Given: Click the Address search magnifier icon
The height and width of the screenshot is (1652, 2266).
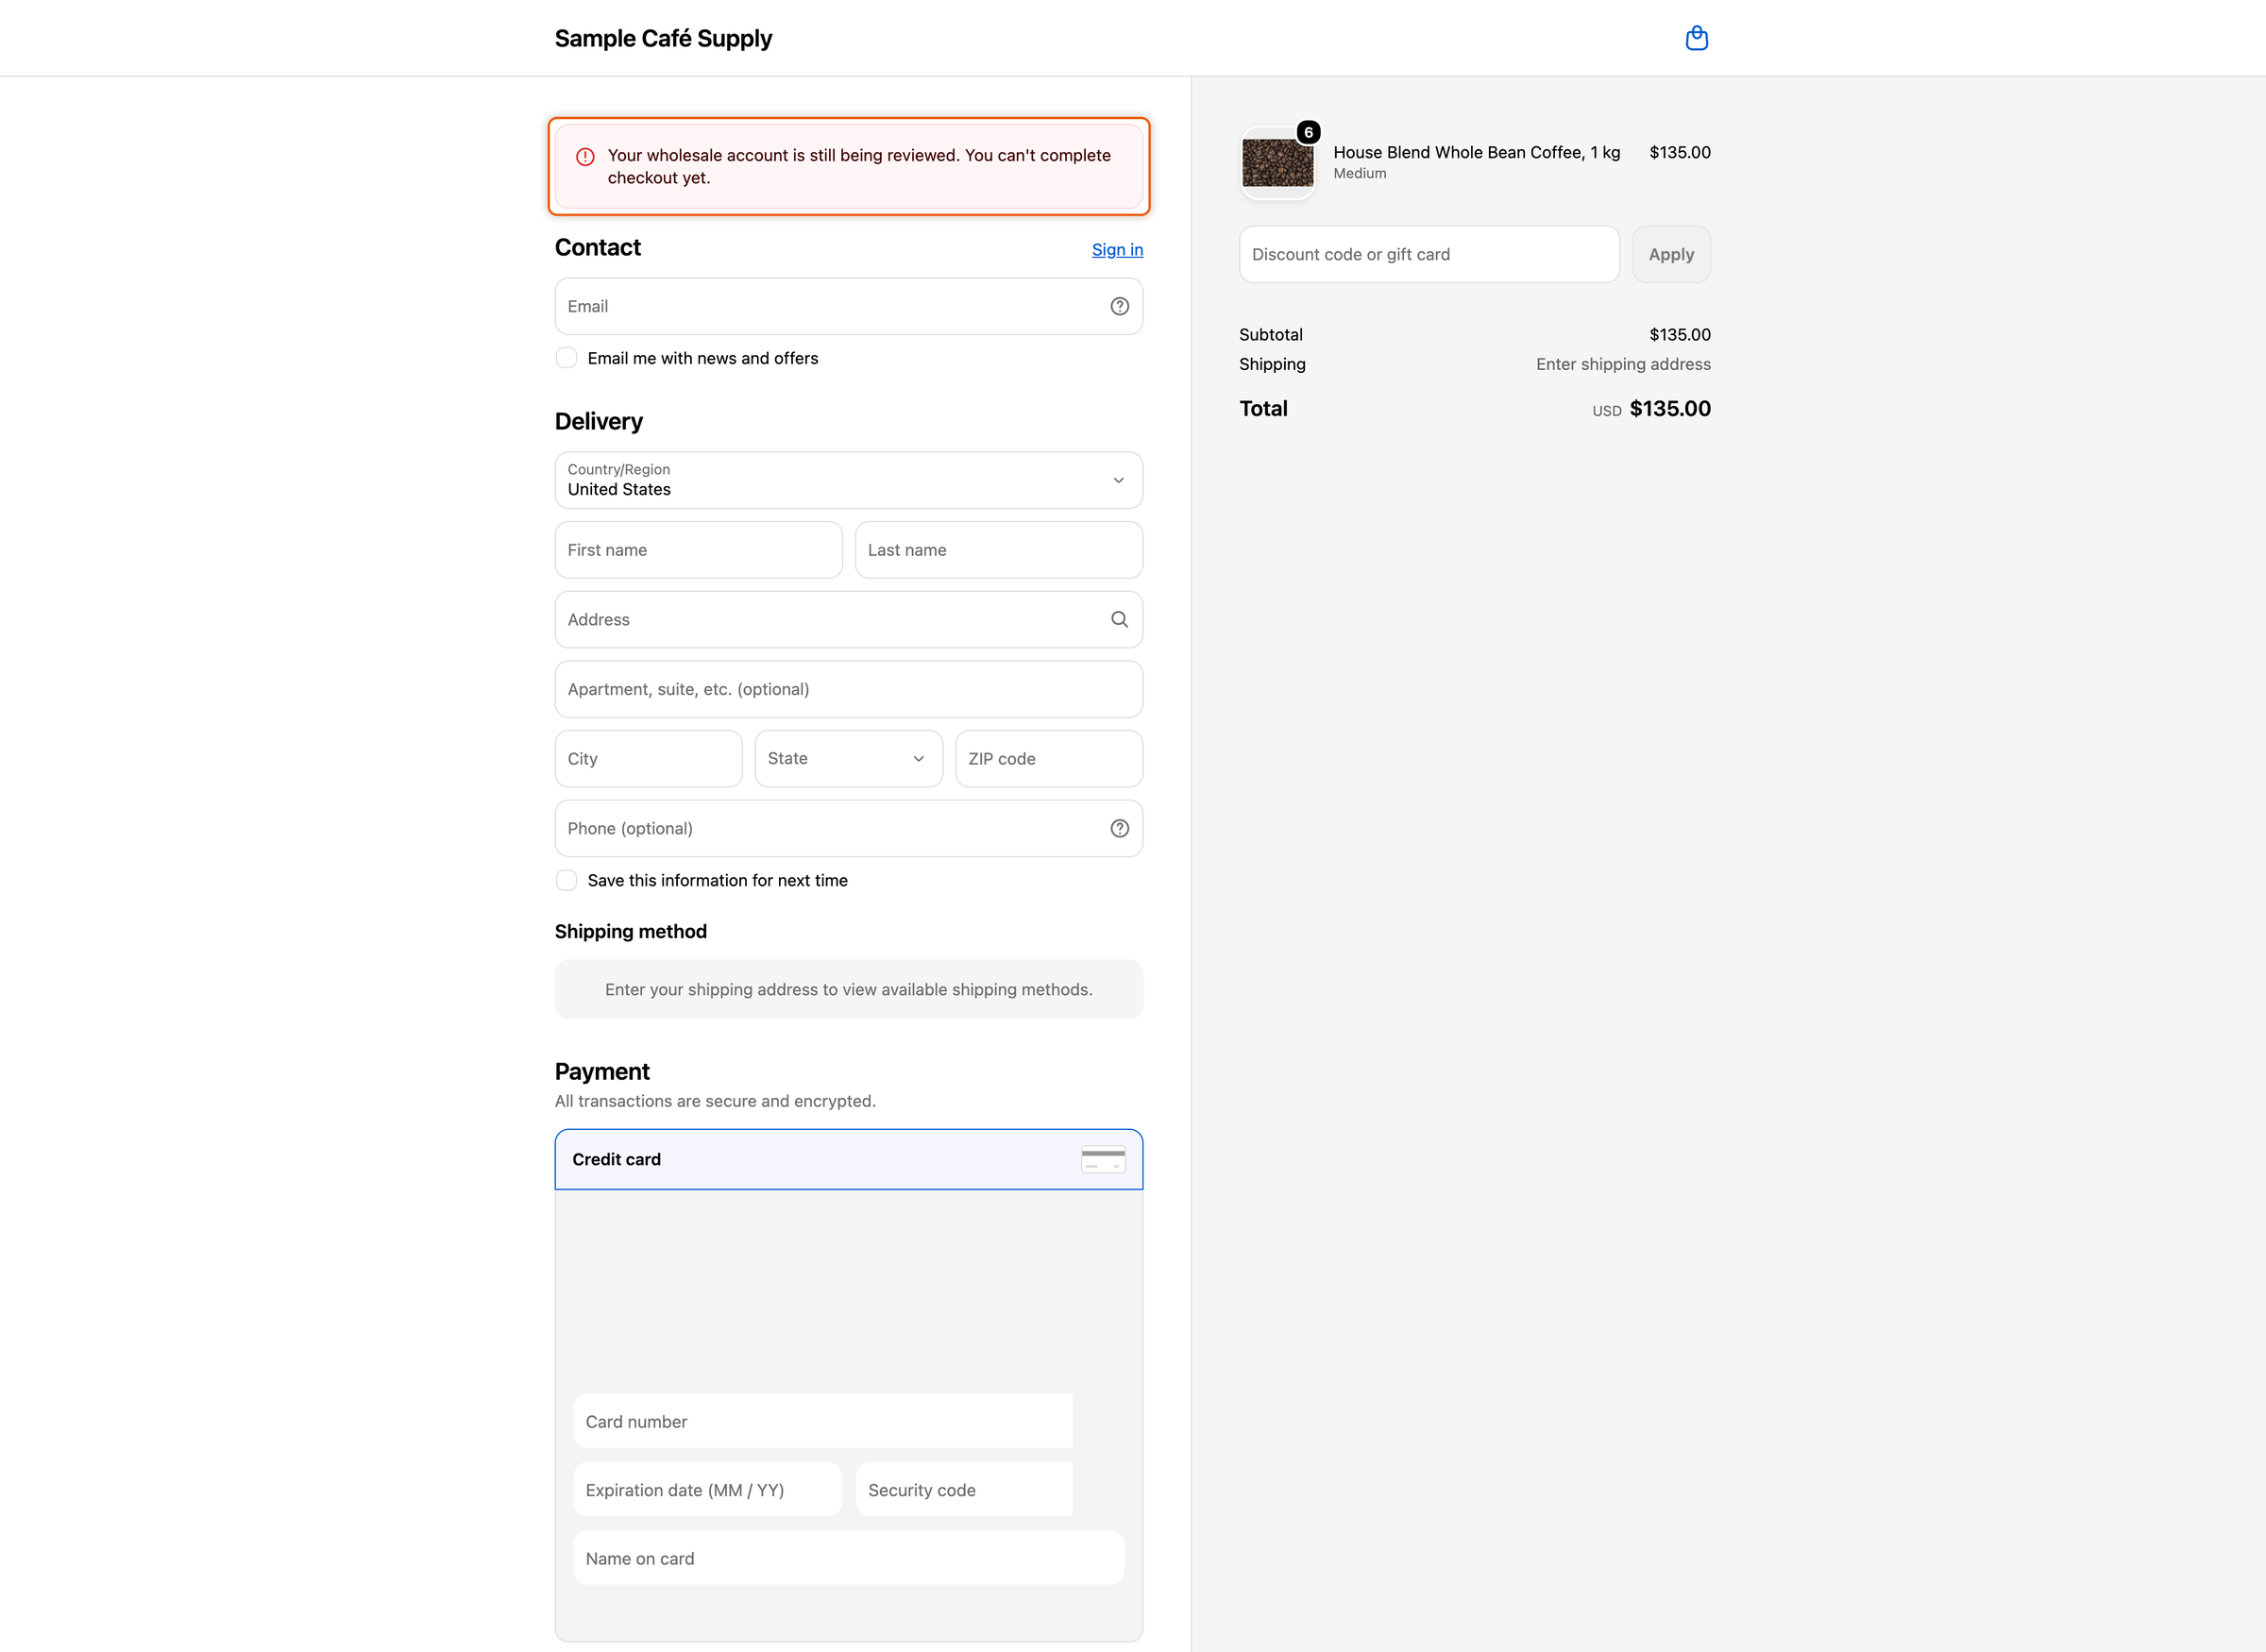Looking at the screenshot, I should pyautogui.click(x=1119, y=619).
